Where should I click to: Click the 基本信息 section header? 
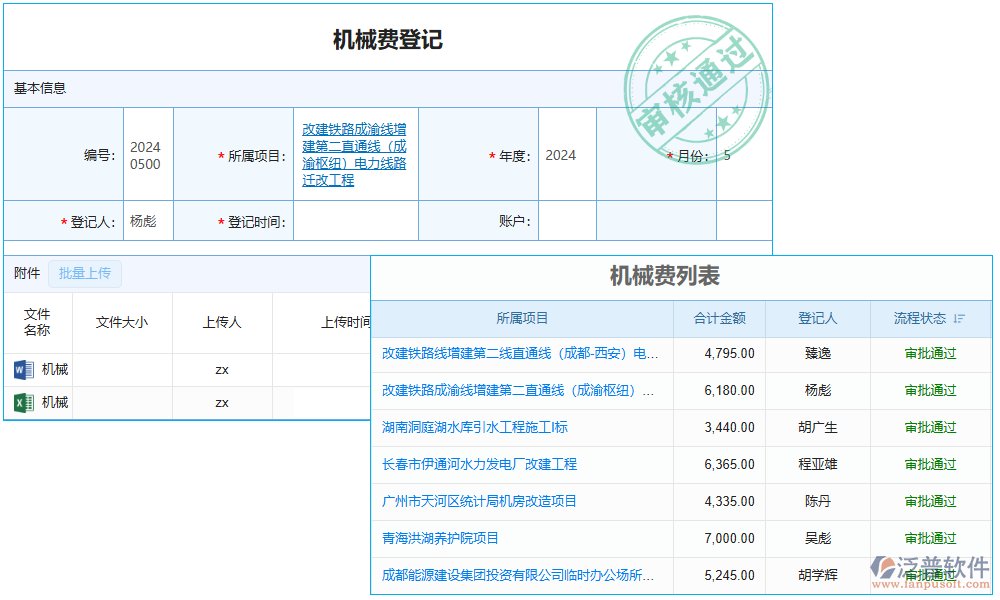[40, 88]
